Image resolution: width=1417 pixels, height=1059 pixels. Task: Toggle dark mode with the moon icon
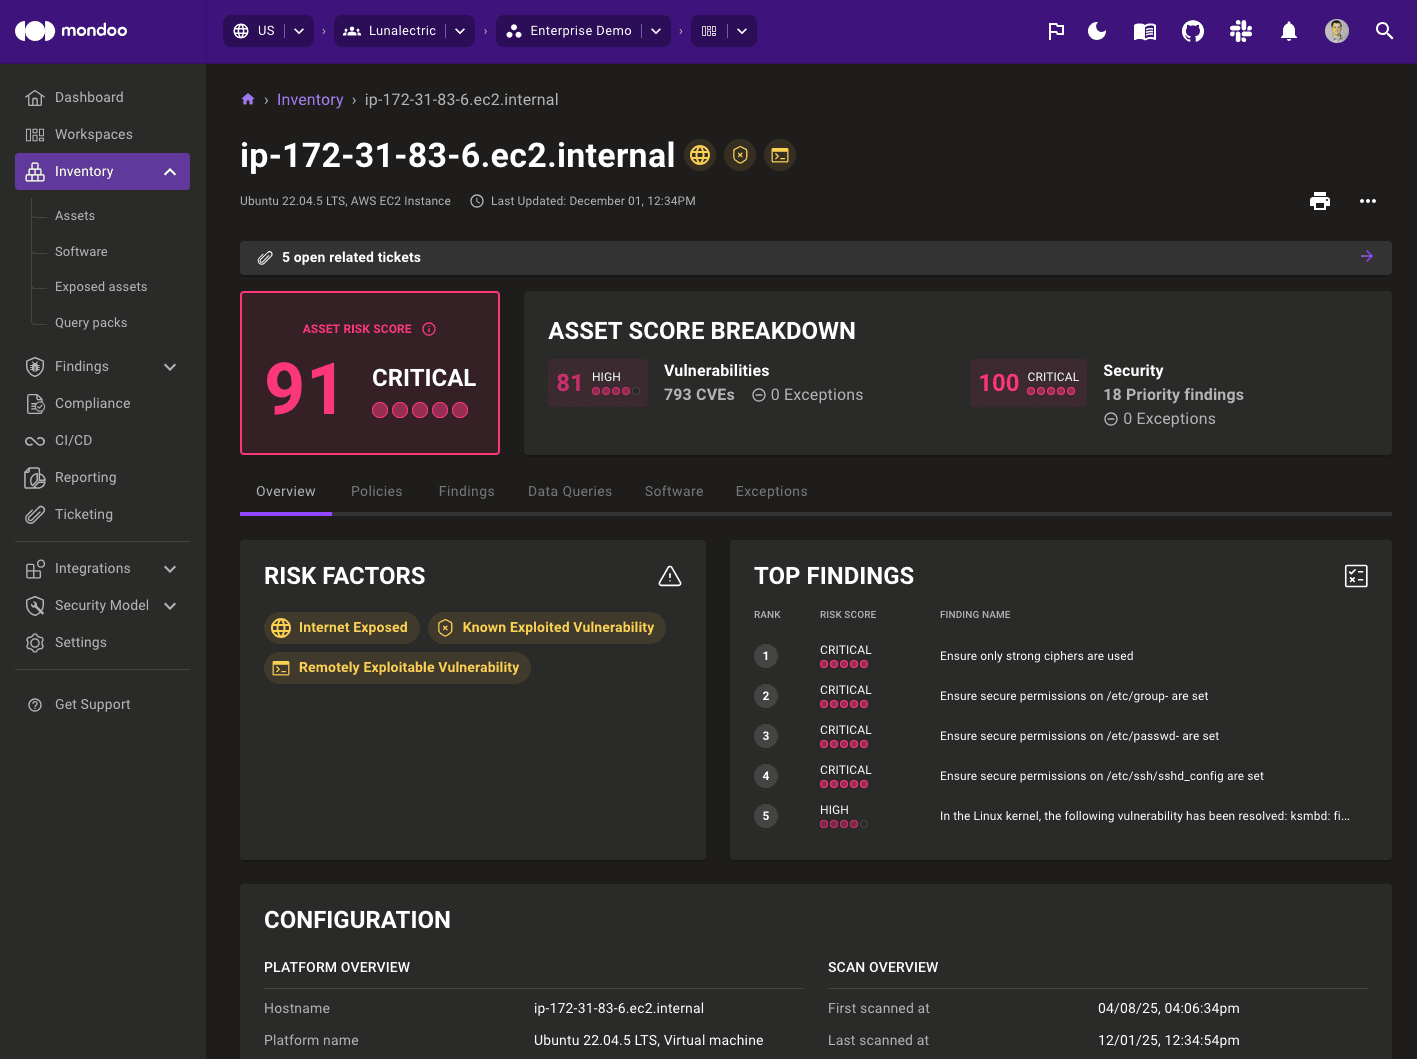tap(1097, 31)
